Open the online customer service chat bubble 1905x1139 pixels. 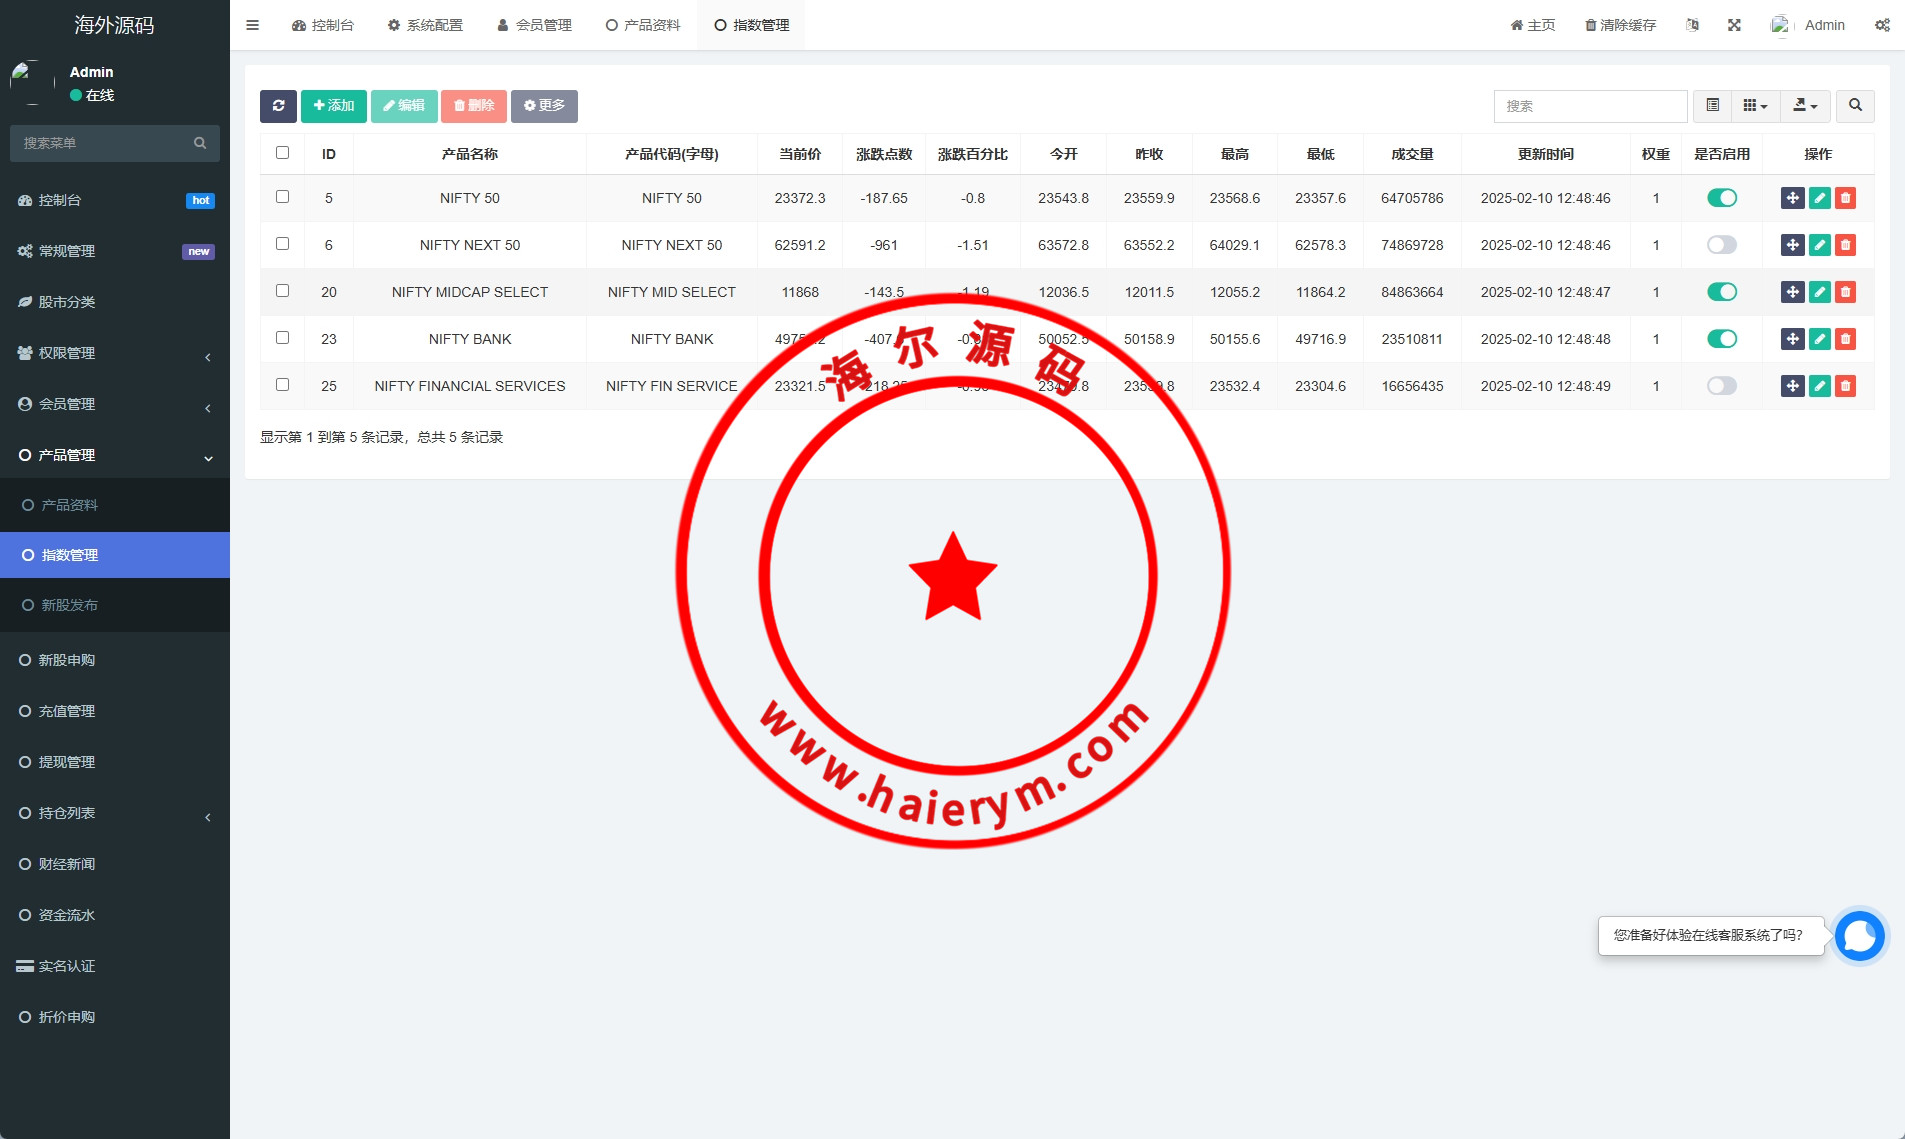1859,936
